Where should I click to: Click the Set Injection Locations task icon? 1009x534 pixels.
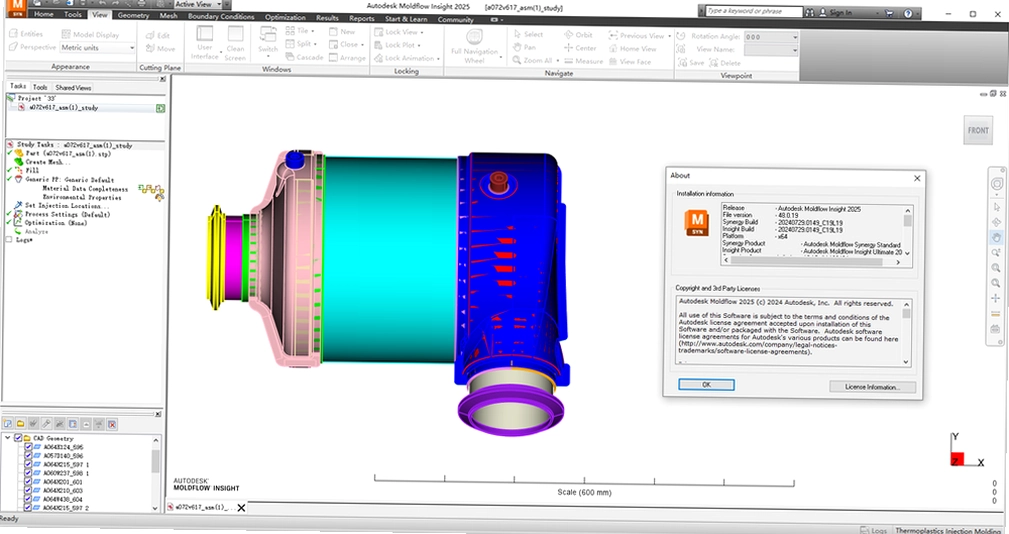(x=18, y=205)
